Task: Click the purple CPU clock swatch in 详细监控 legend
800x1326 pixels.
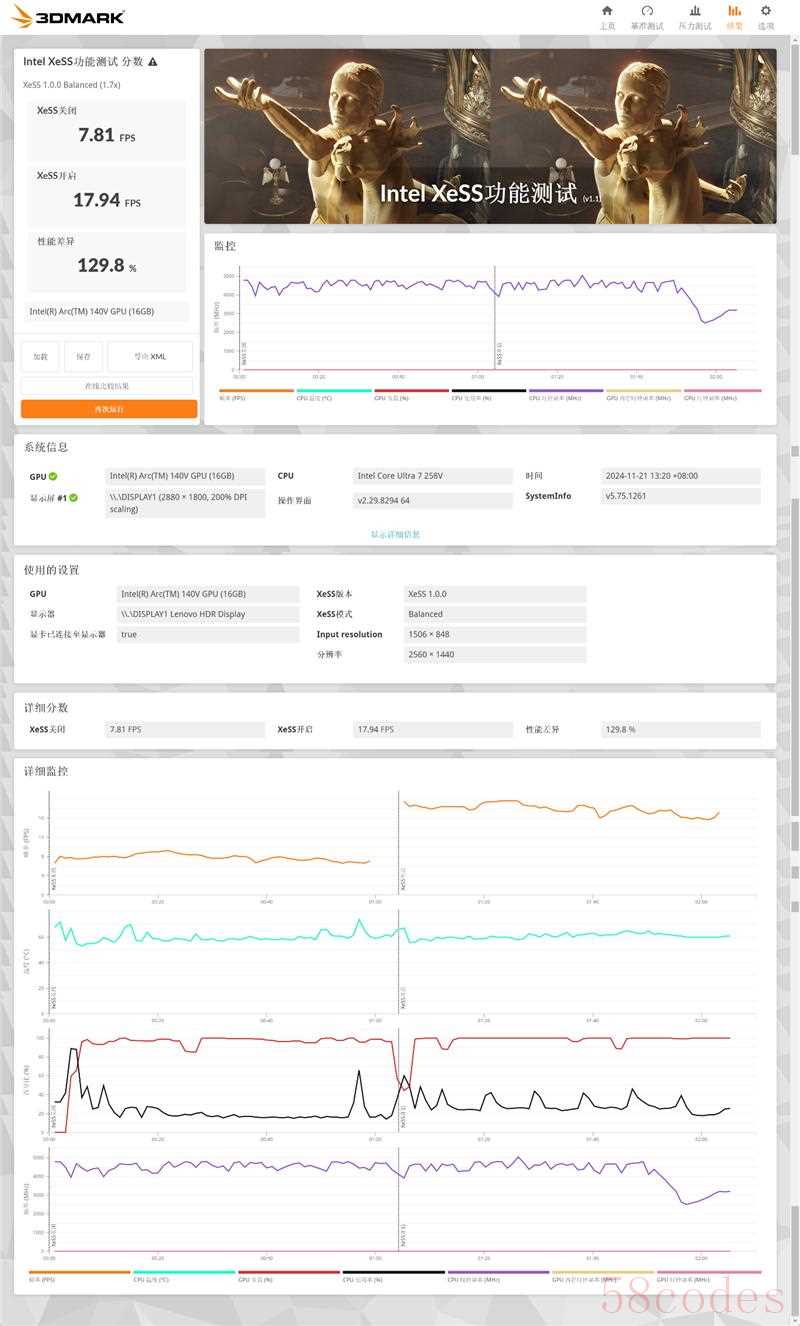Action: coord(497,1274)
